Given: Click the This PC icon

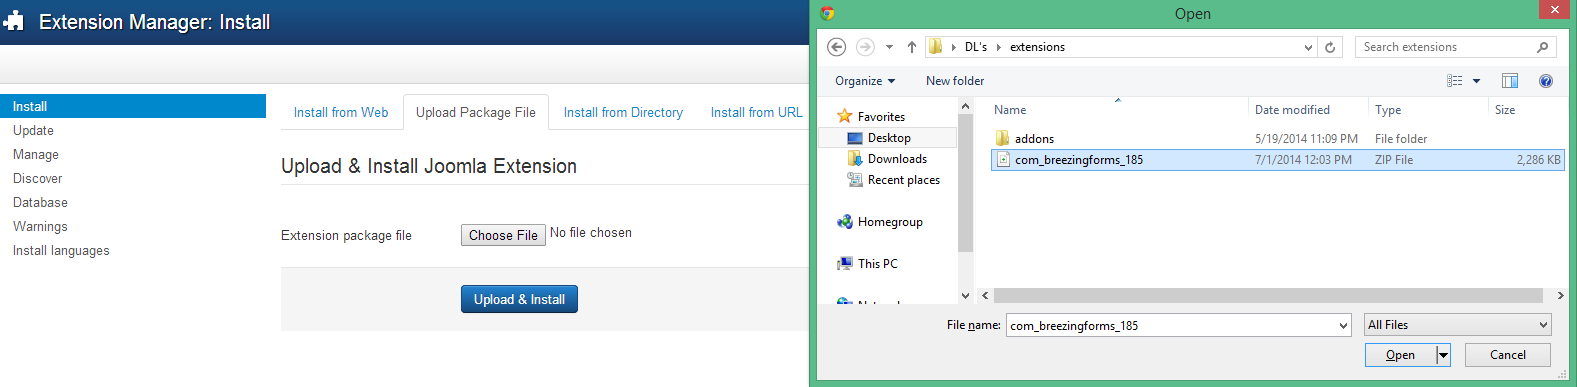Looking at the screenshot, I should point(845,264).
